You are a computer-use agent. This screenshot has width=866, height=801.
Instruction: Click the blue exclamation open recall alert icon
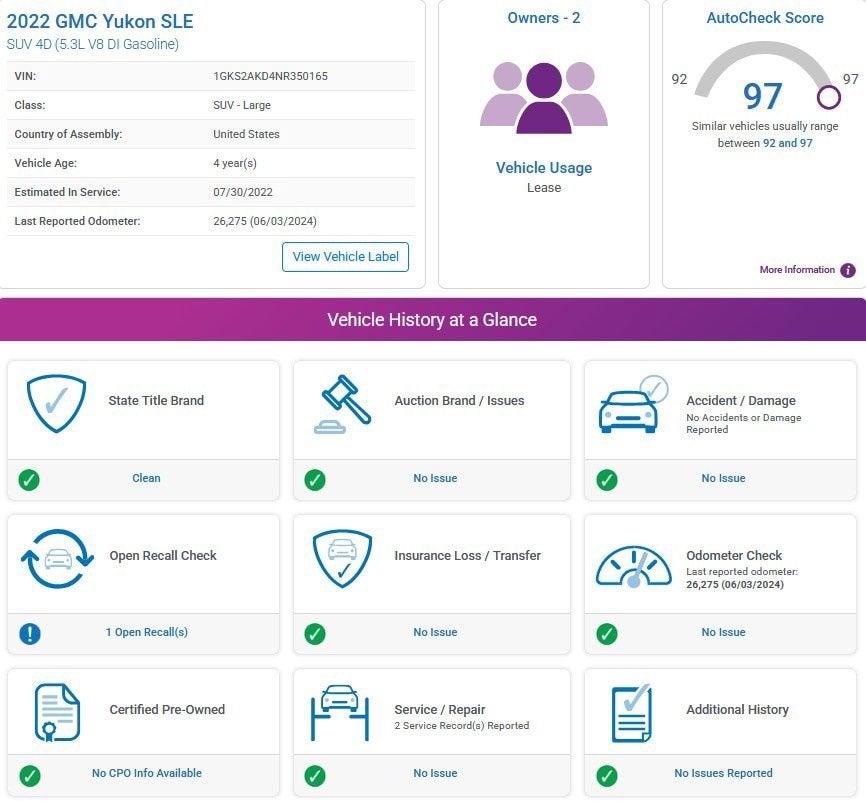[x=30, y=634]
